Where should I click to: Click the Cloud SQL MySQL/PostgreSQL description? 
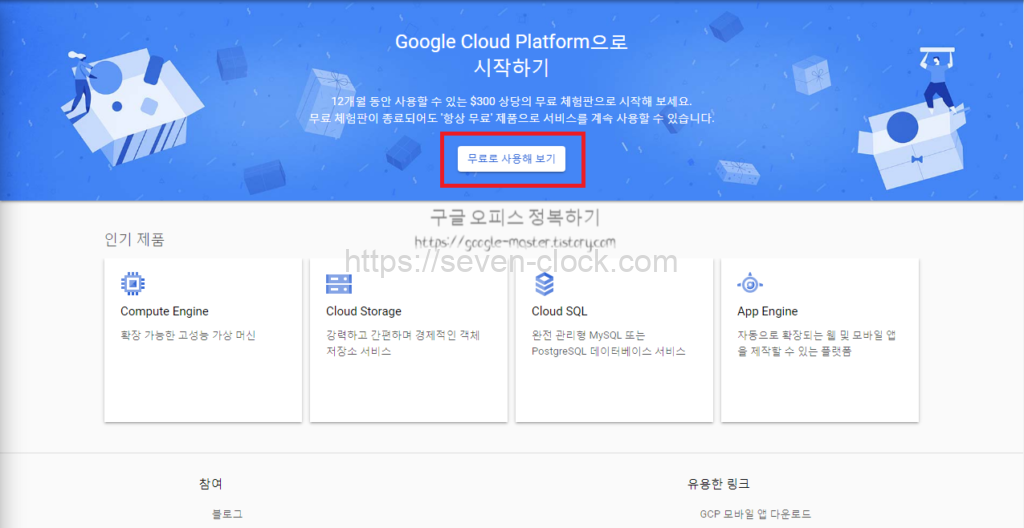point(608,343)
